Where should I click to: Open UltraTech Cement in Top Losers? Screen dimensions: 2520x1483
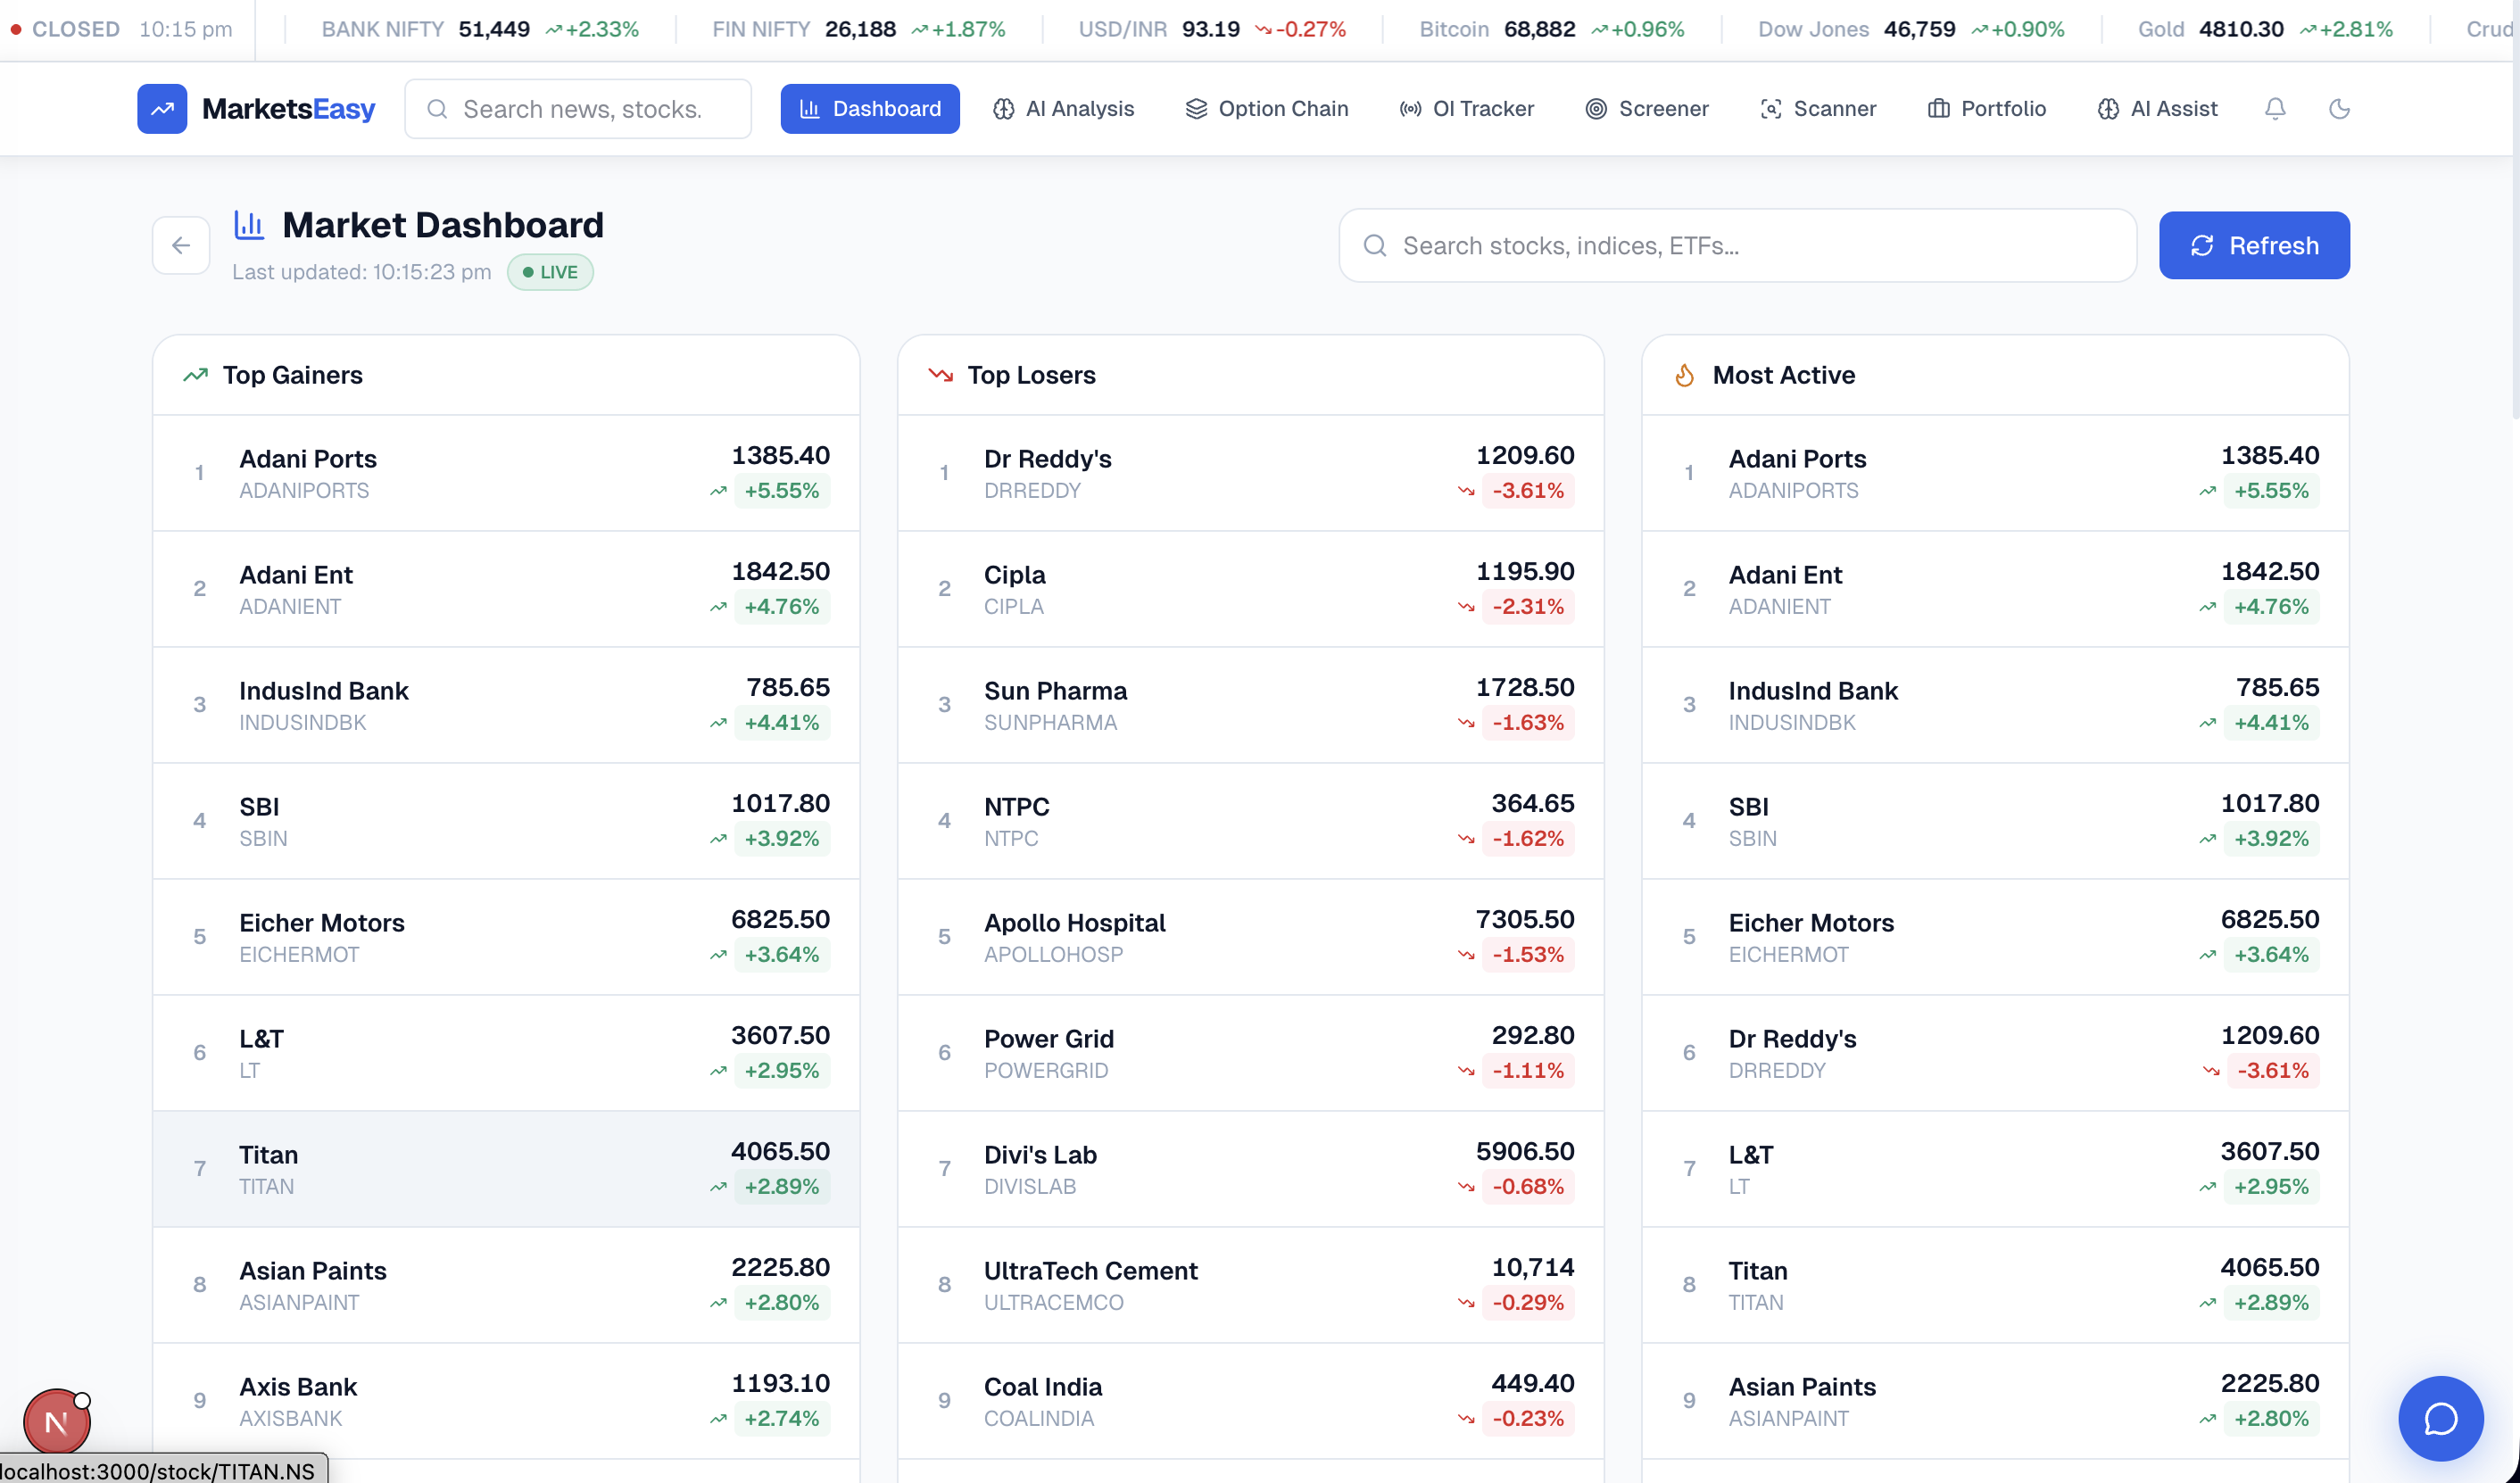1251,1285
